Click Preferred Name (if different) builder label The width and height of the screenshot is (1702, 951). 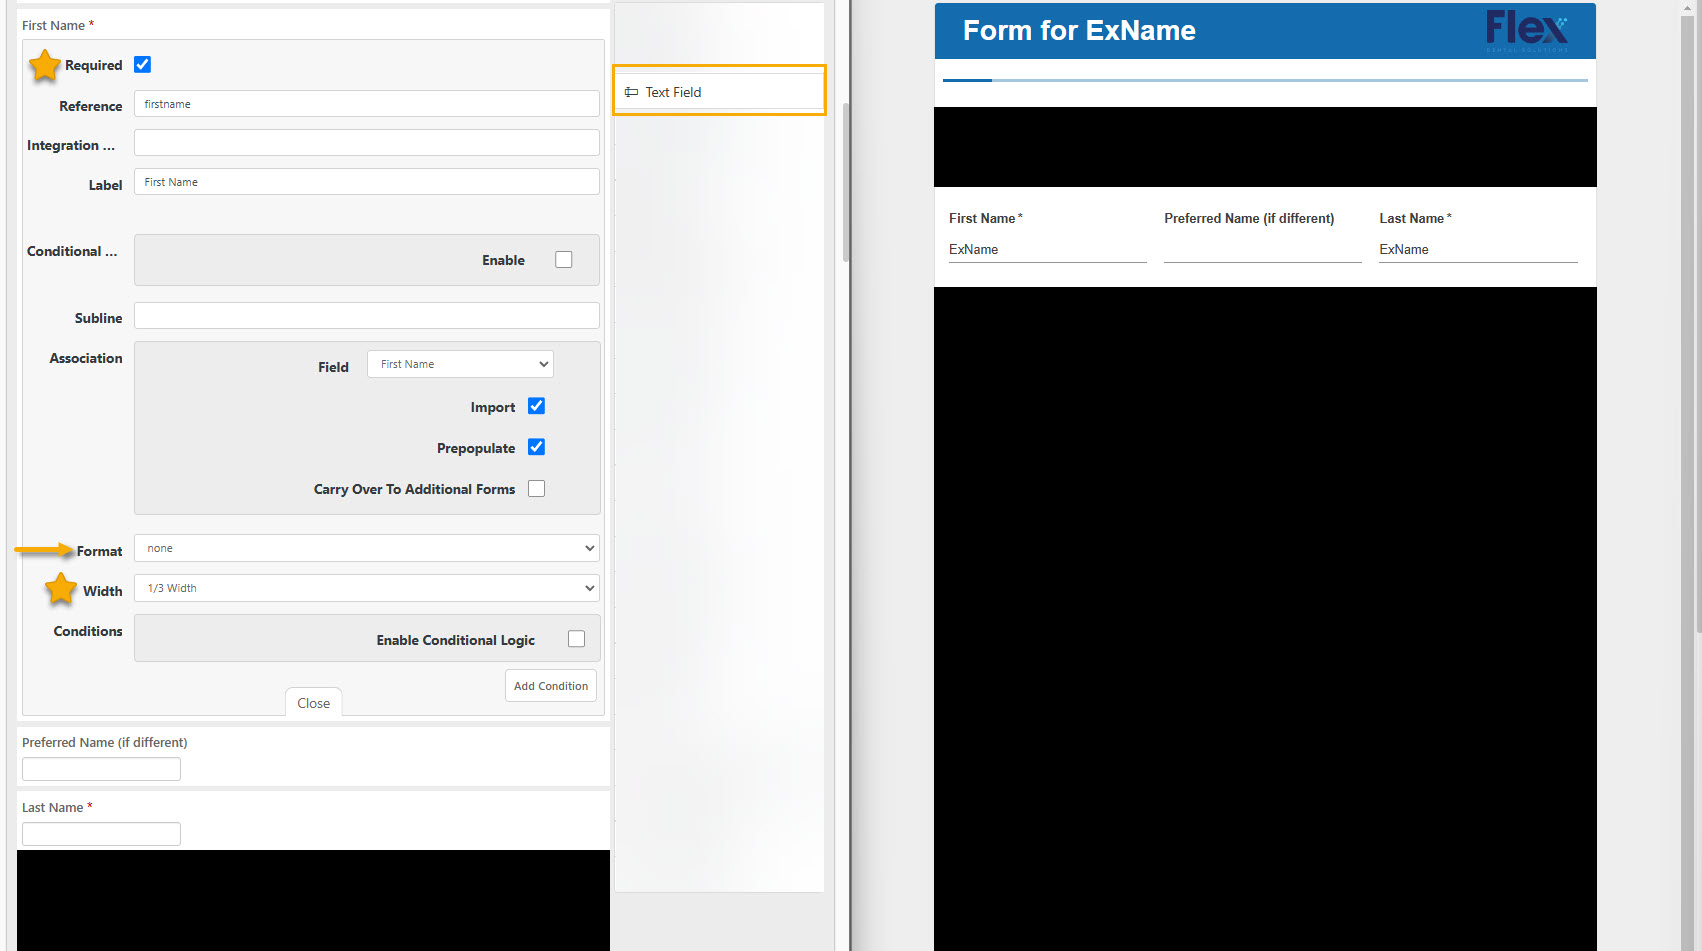pos(105,742)
